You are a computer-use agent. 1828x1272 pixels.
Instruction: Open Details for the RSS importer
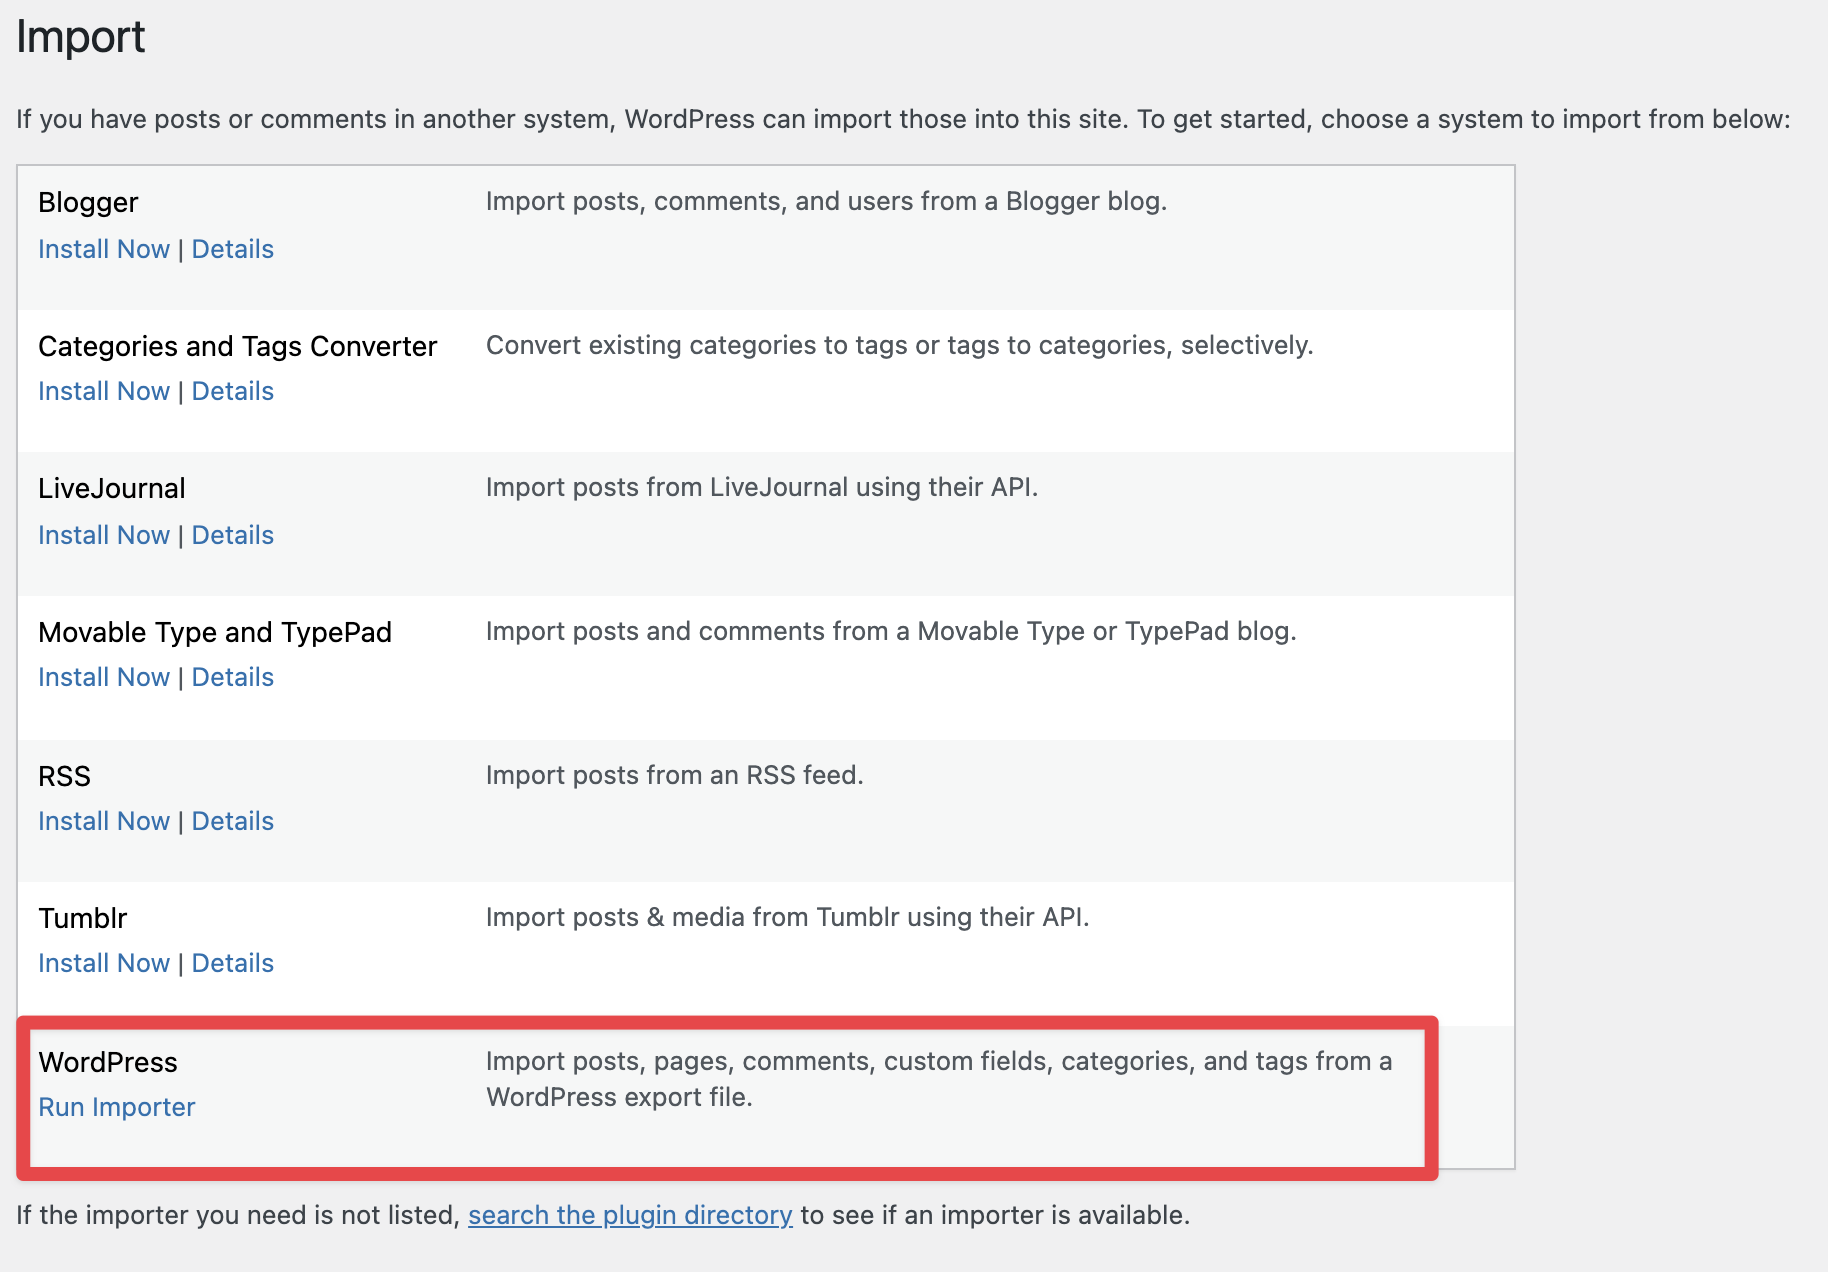[232, 820]
